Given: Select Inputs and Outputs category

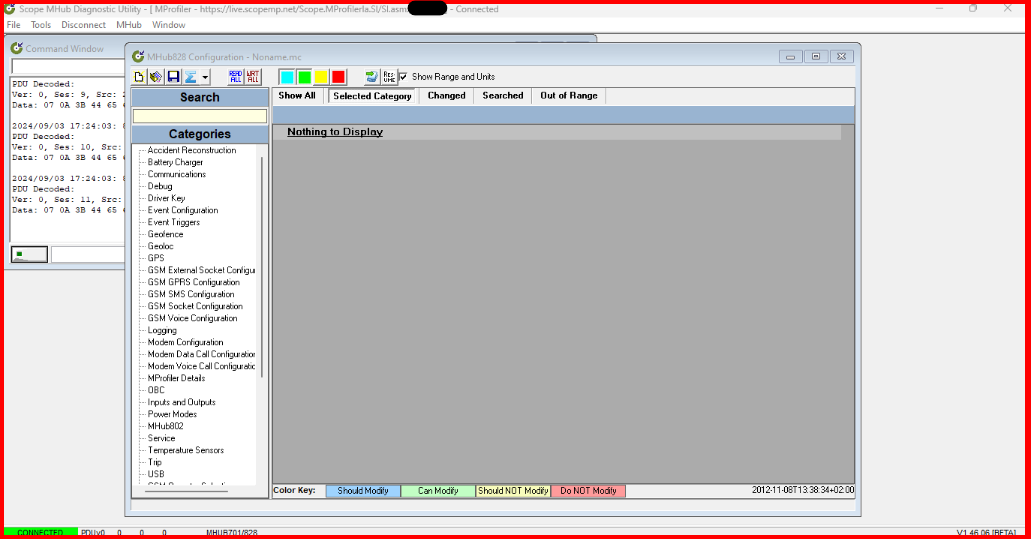Looking at the screenshot, I should 181,402.
